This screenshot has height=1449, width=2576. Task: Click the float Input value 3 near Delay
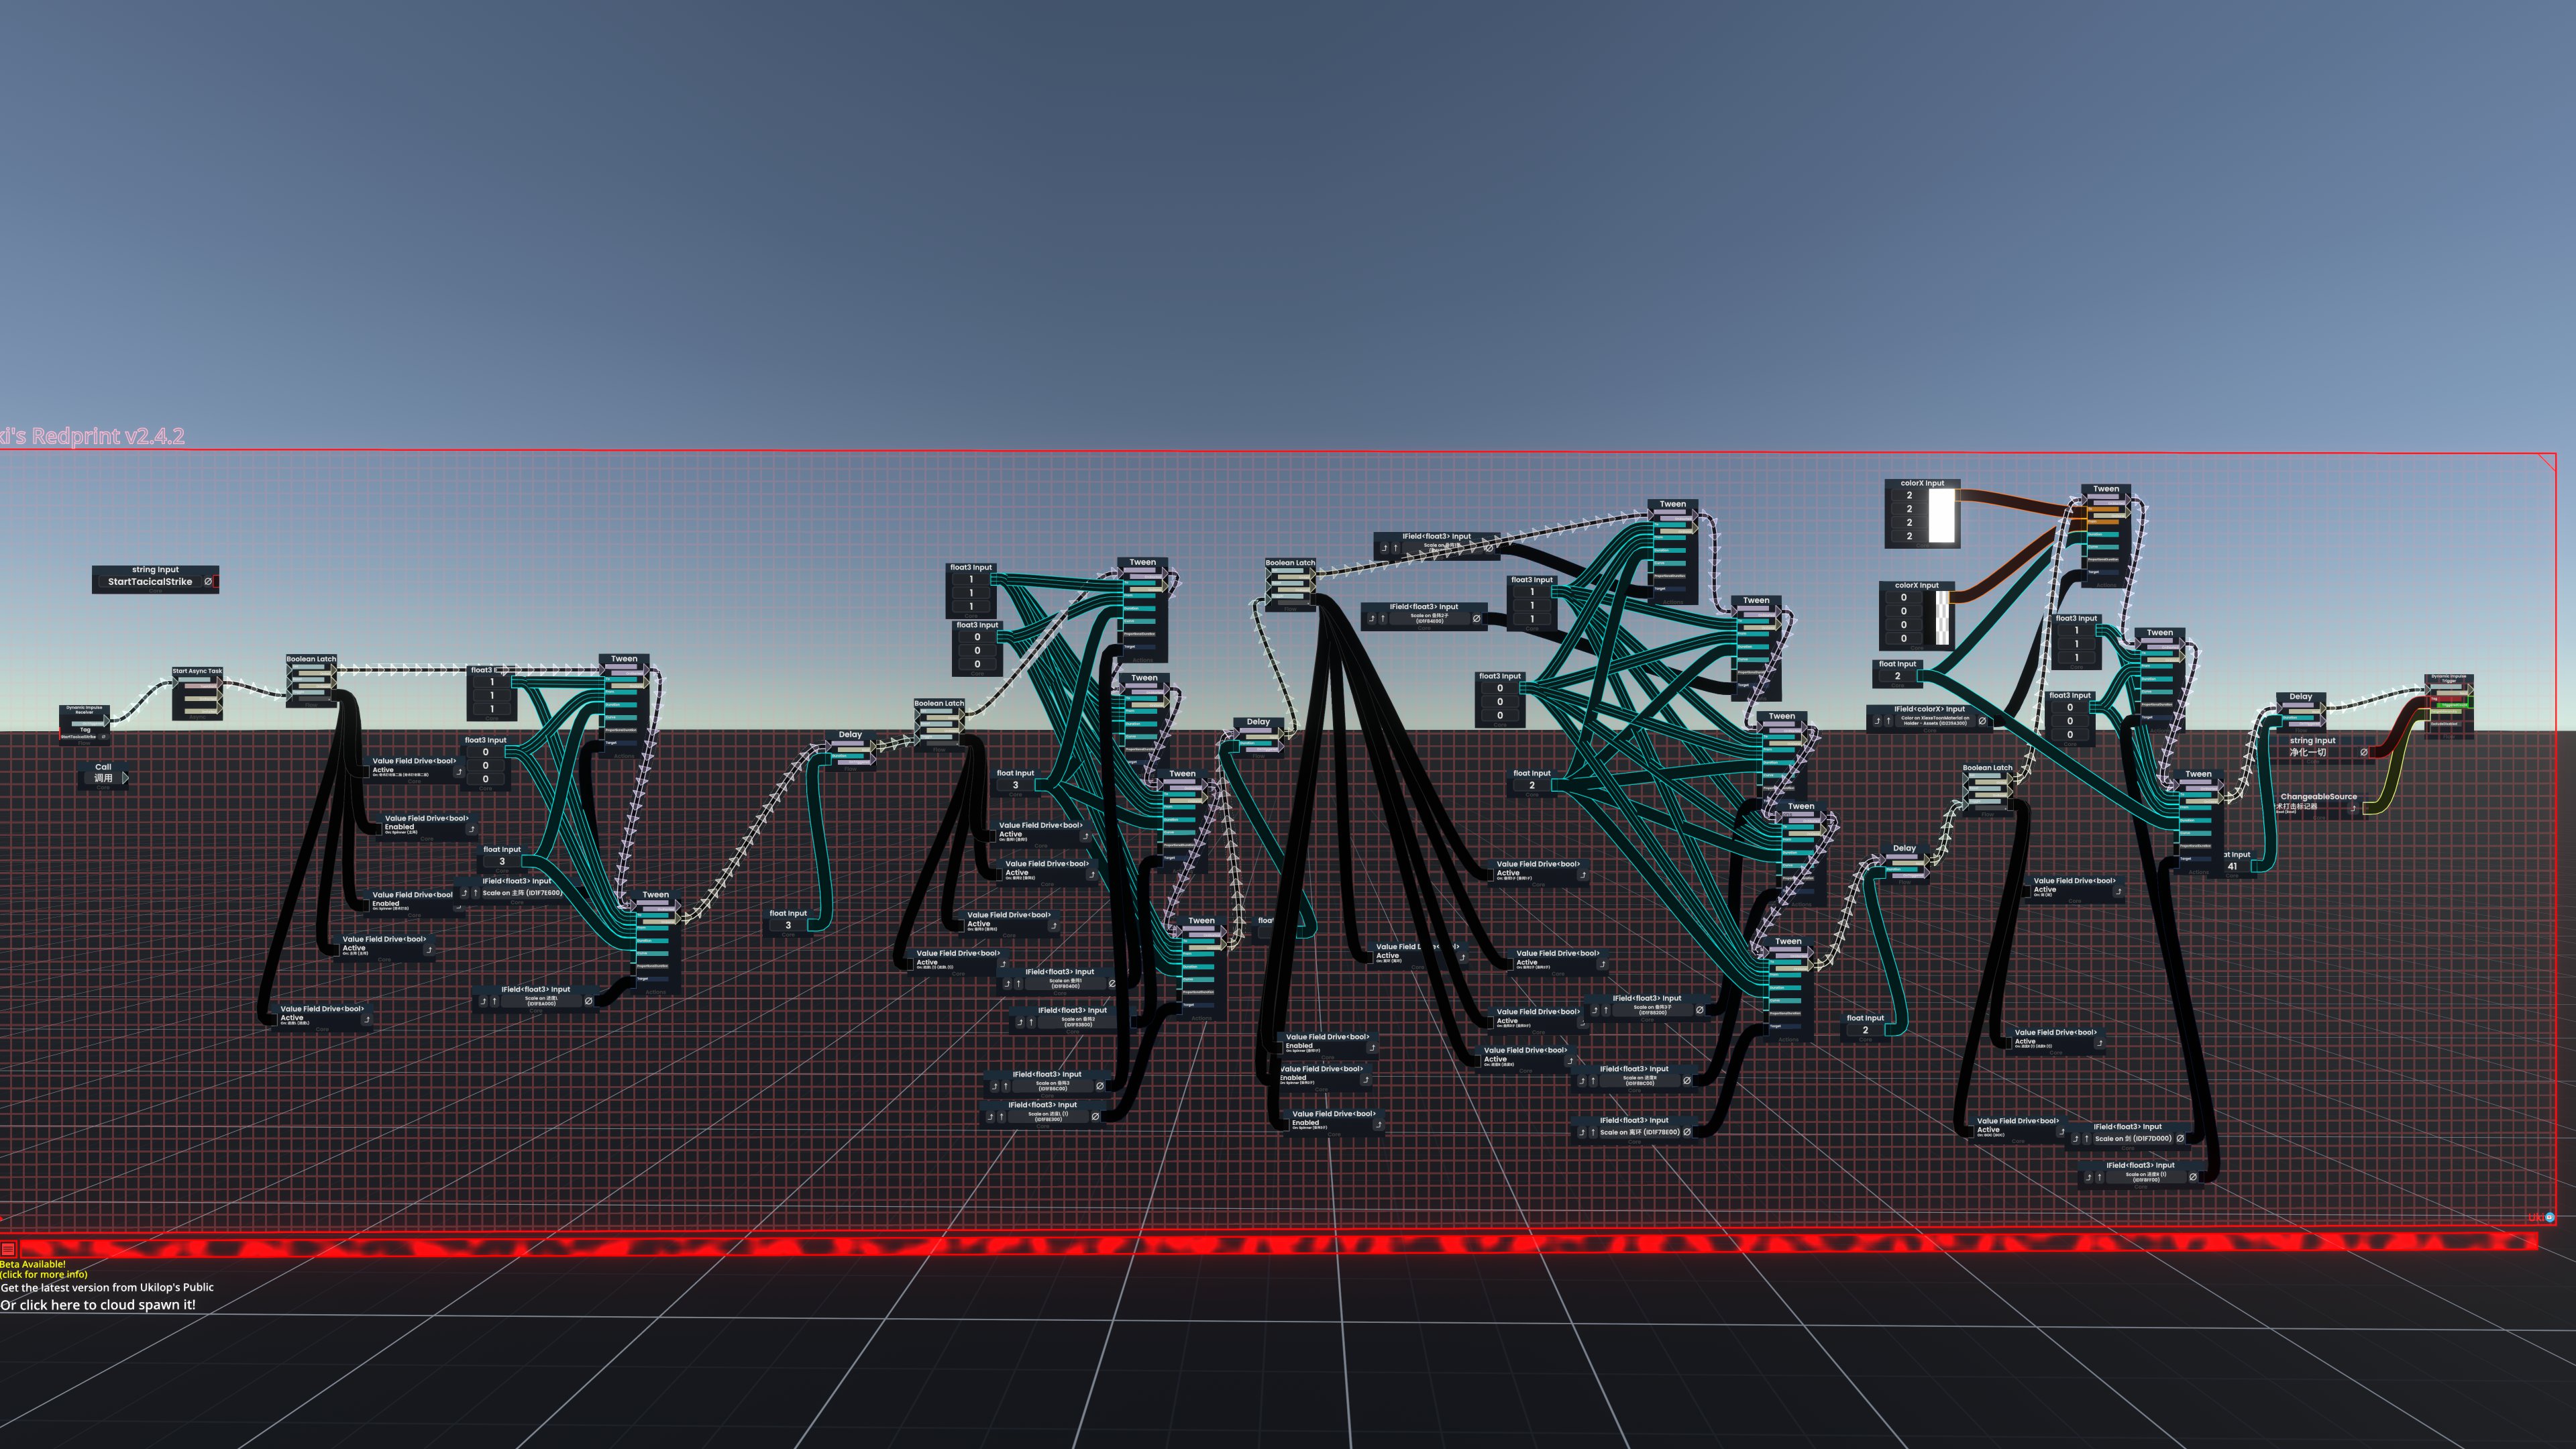pos(788,925)
